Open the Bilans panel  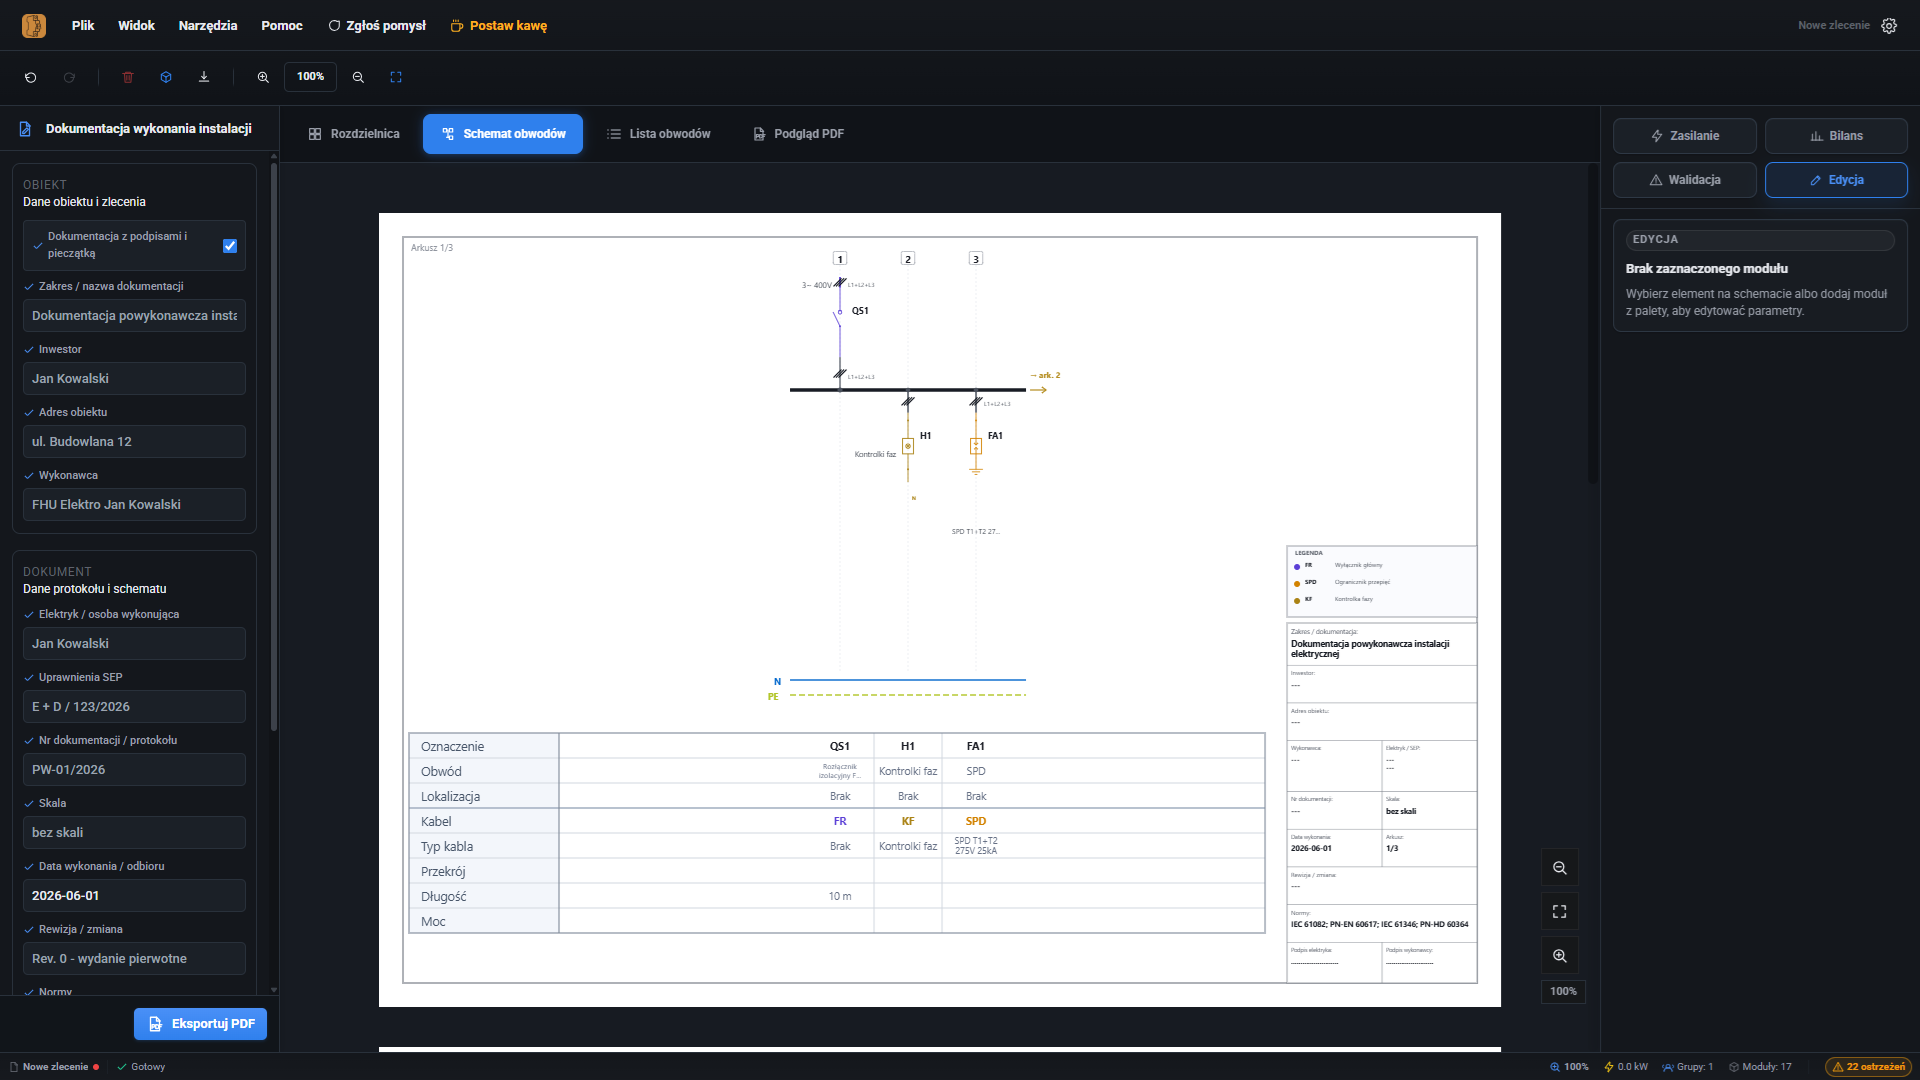point(1836,136)
